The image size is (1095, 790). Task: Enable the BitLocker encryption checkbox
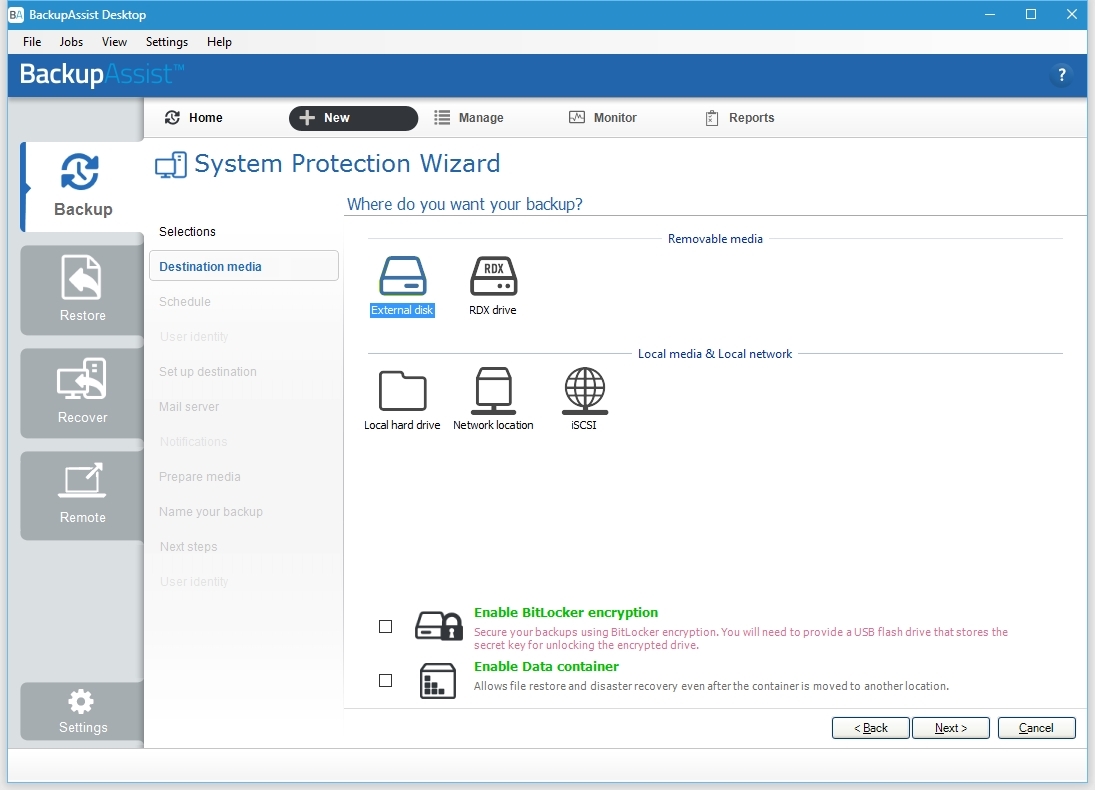tap(386, 627)
